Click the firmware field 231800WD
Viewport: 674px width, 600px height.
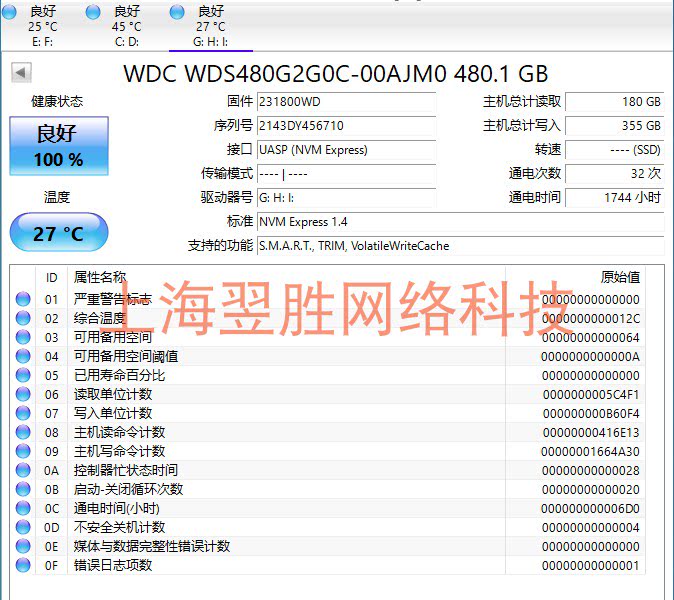(346, 102)
